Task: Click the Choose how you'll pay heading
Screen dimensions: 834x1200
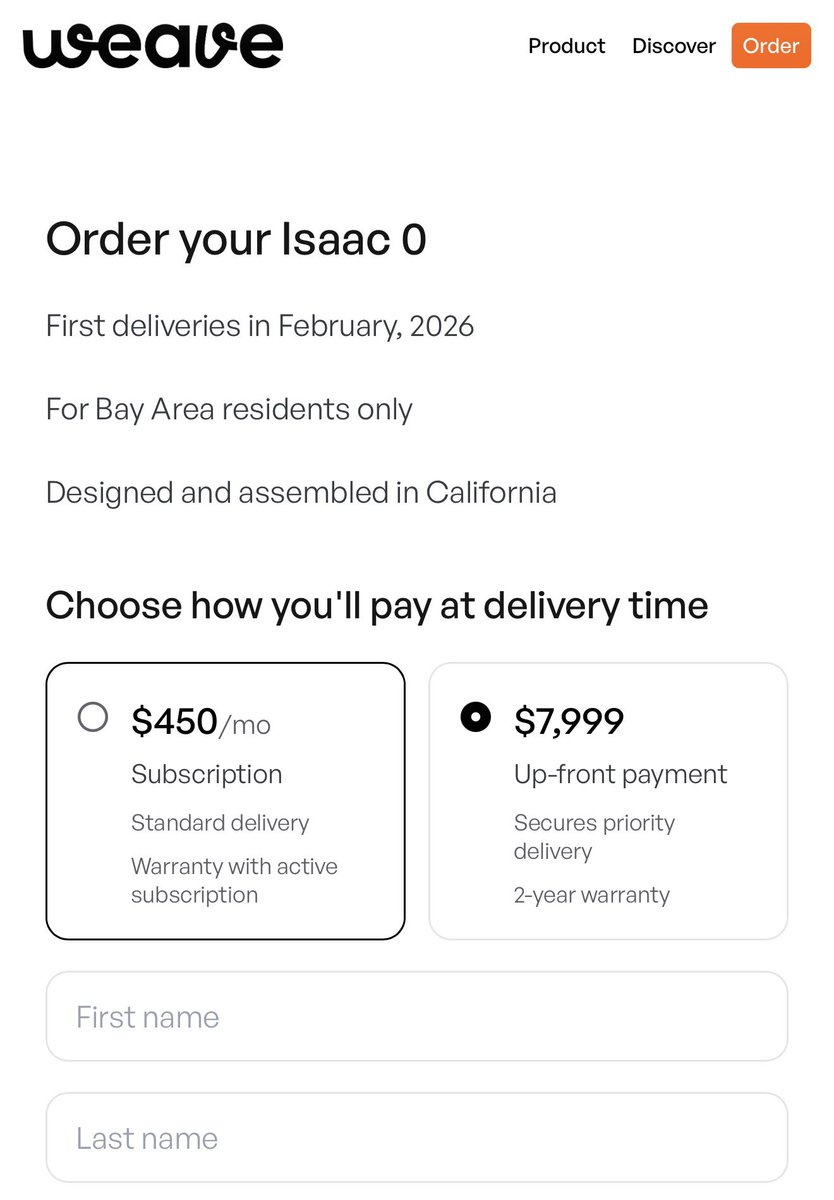Action: (377, 606)
